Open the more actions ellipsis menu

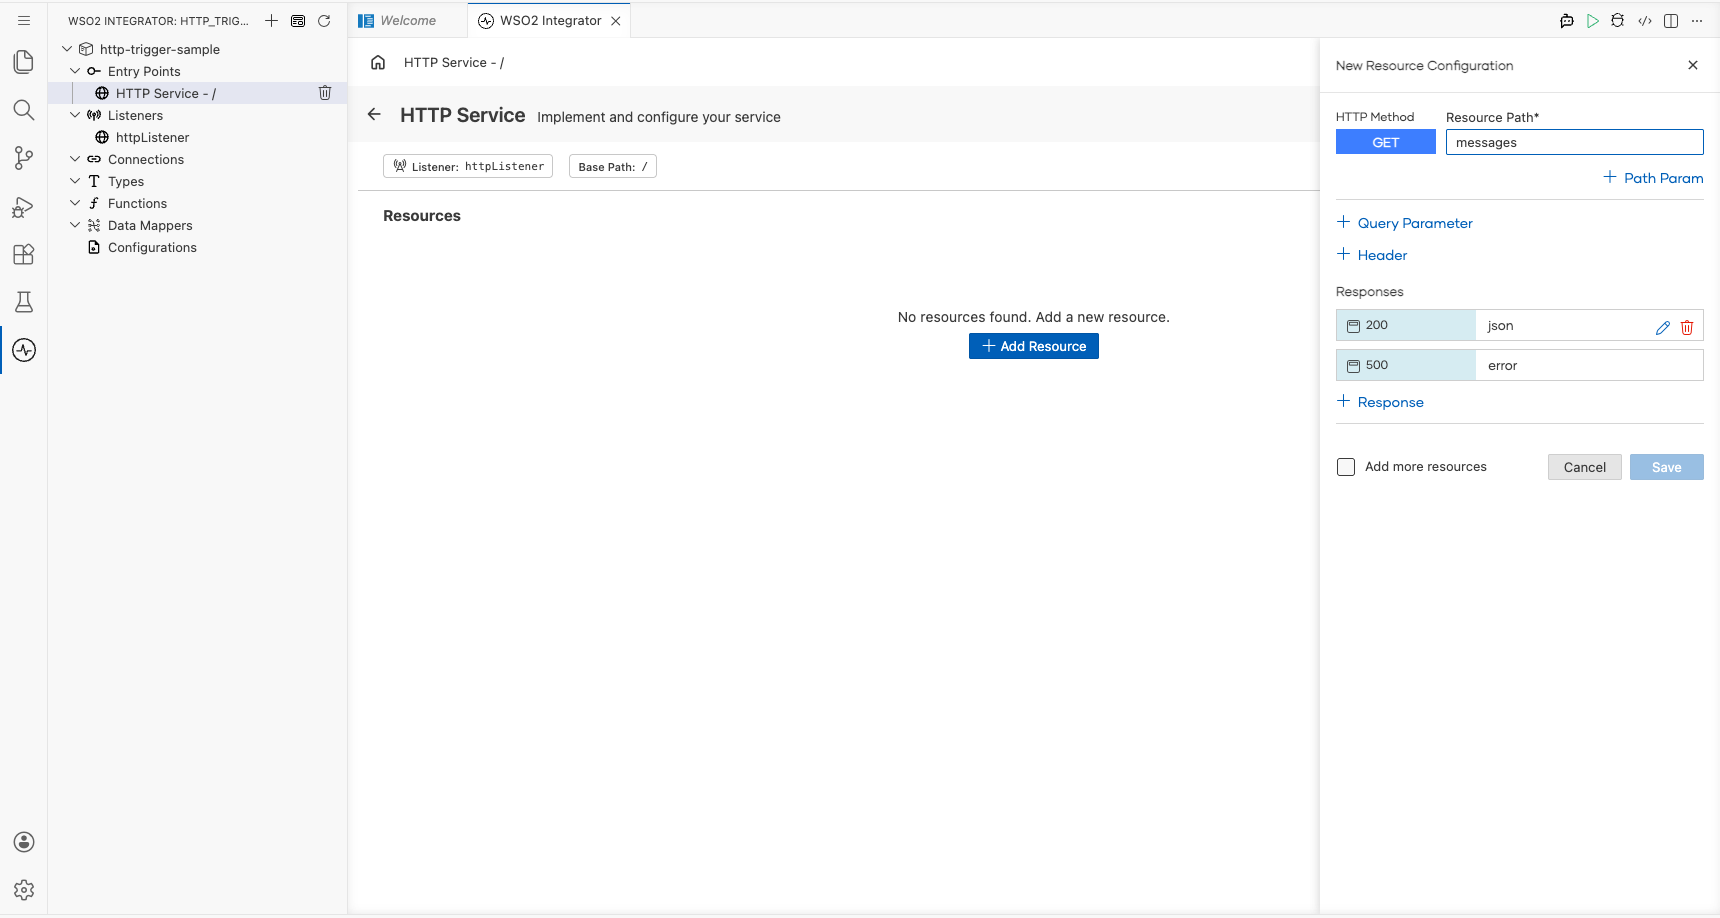coord(1697,21)
